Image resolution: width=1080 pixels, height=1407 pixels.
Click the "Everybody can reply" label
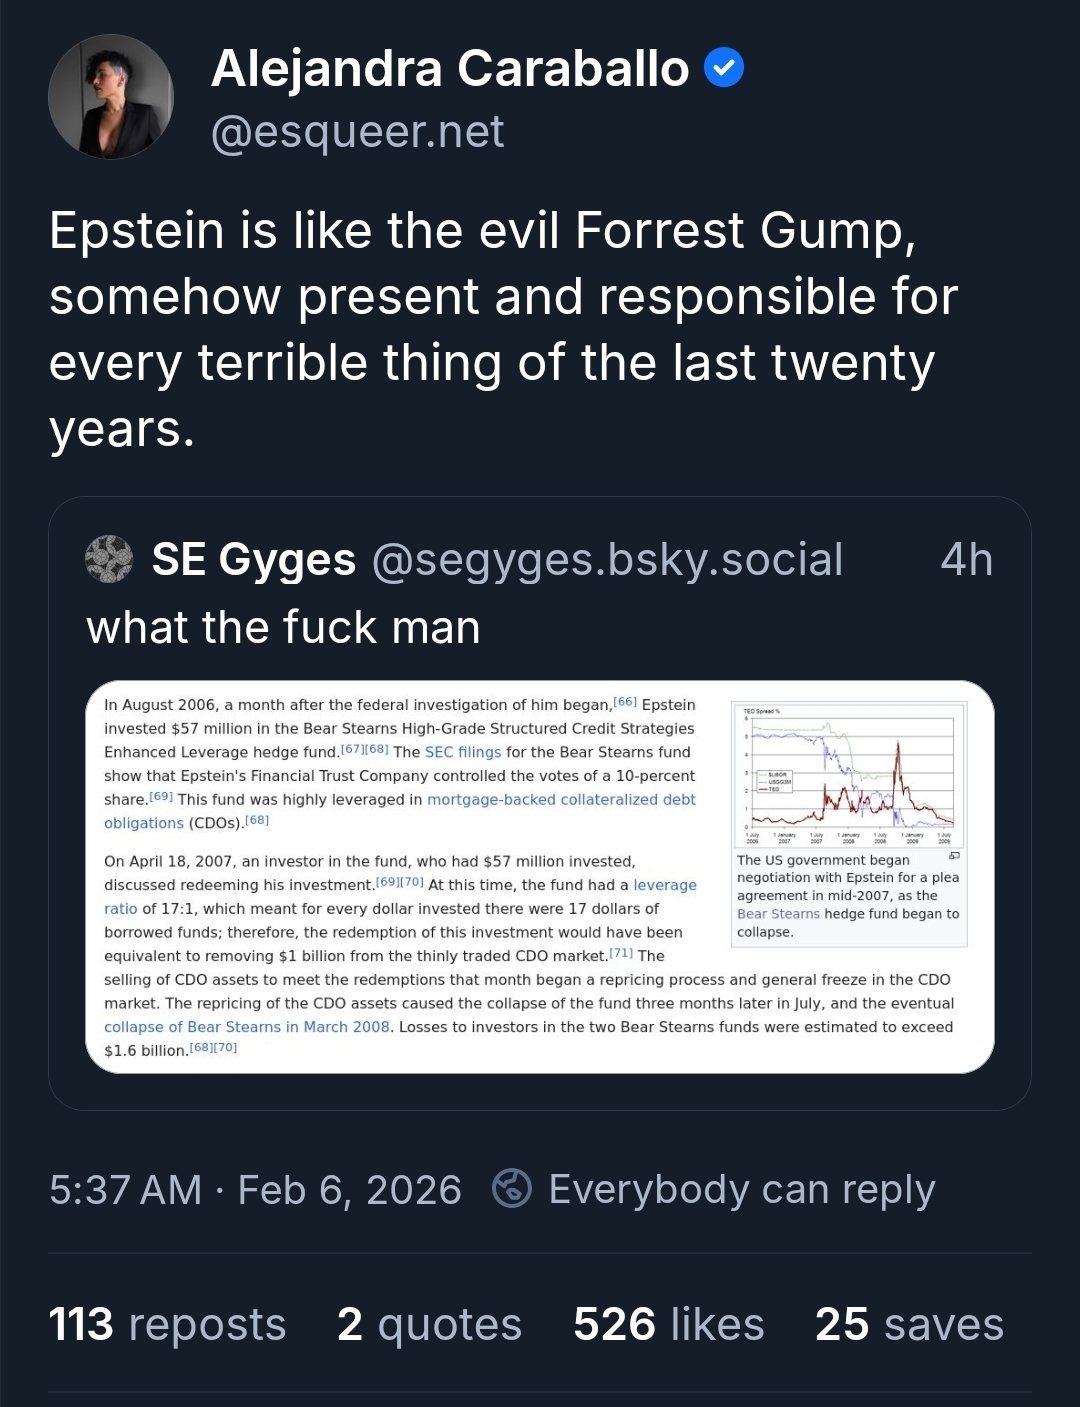[741, 1190]
